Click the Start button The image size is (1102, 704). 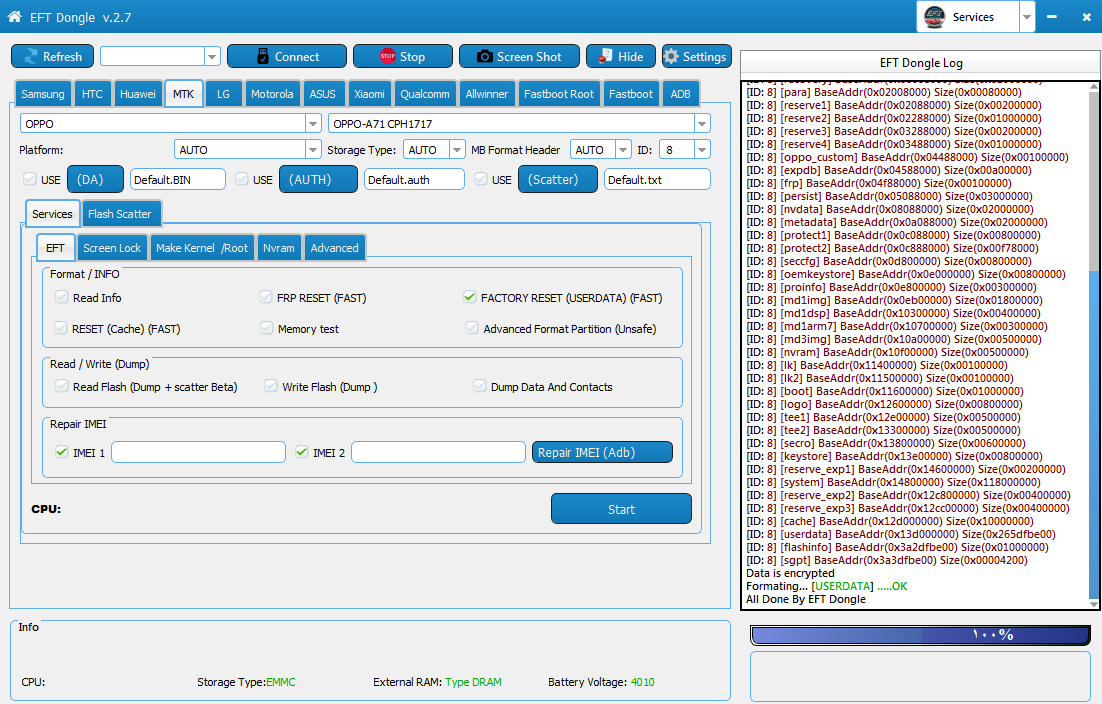(x=621, y=509)
